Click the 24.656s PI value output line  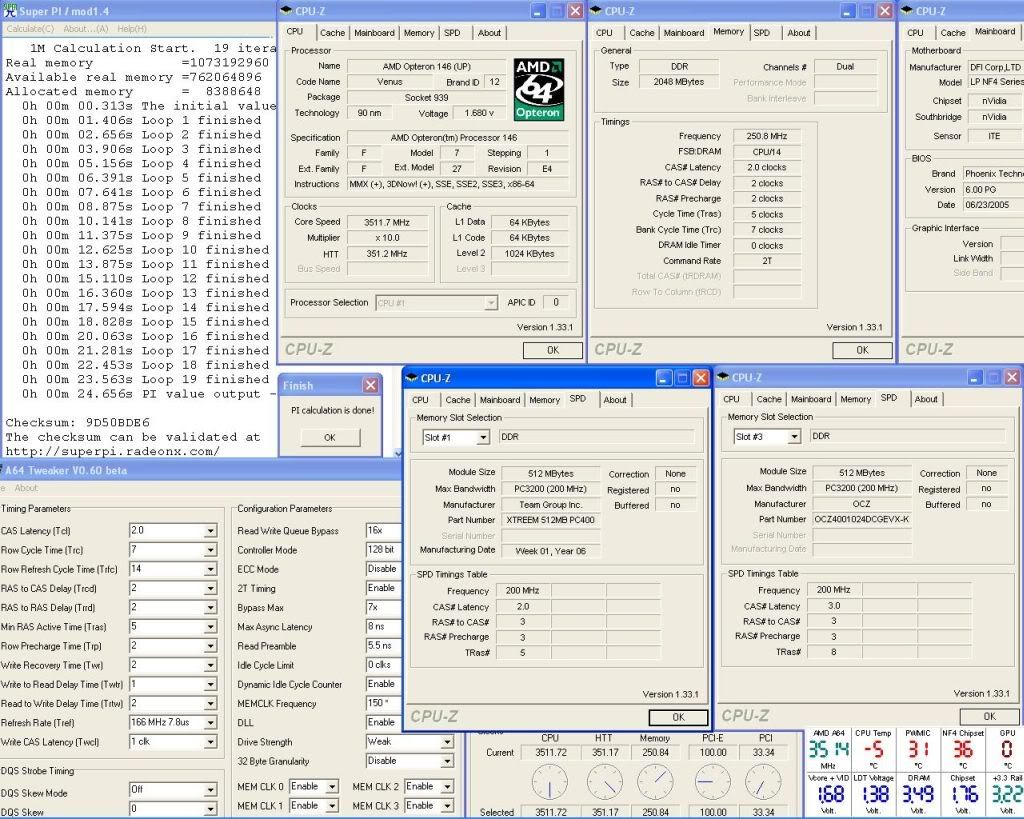coord(149,394)
